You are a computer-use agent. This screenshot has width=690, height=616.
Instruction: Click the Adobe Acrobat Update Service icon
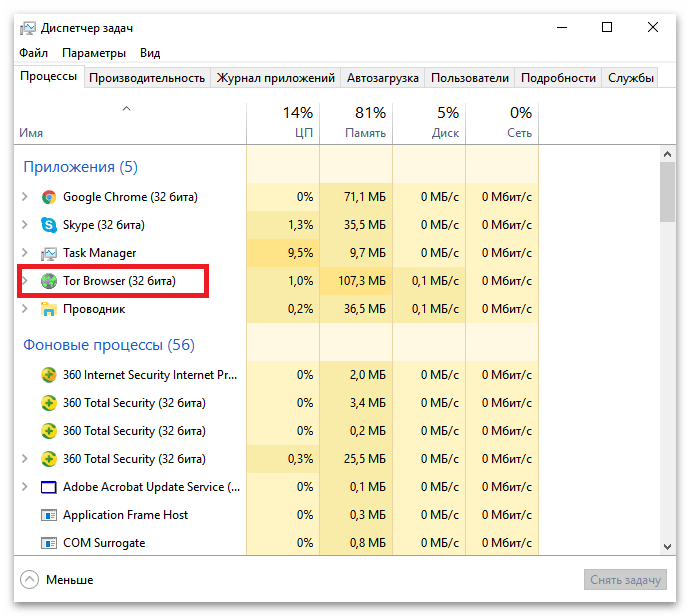tap(49, 487)
